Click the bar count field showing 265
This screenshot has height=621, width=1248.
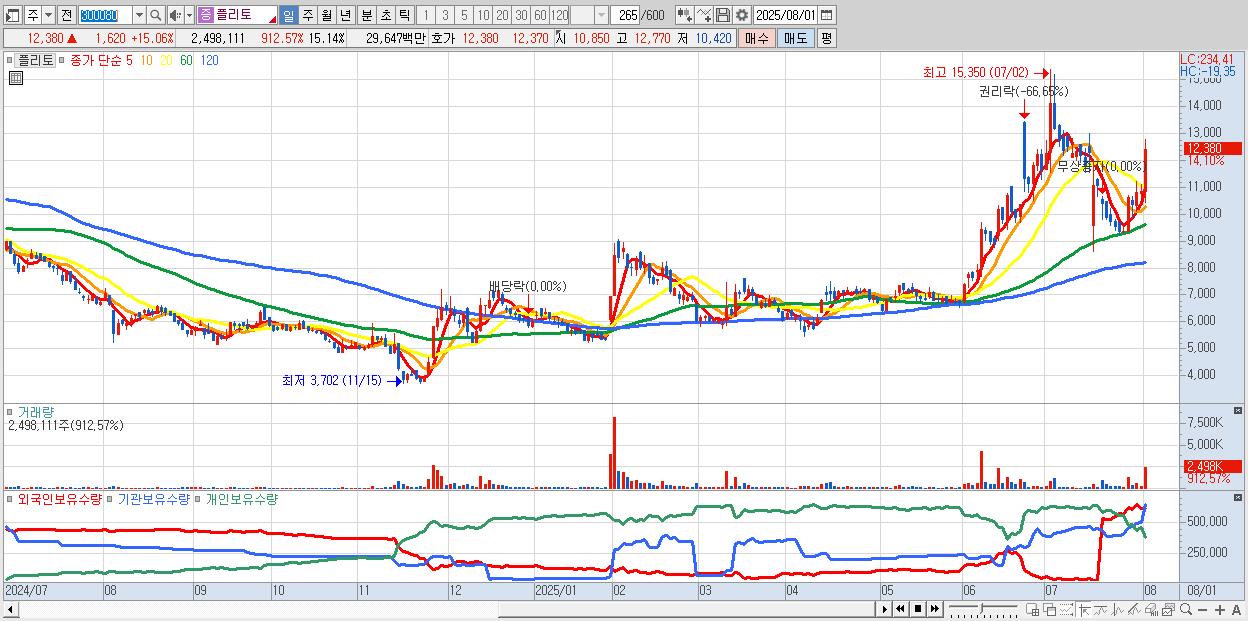pyautogui.click(x=626, y=15)
